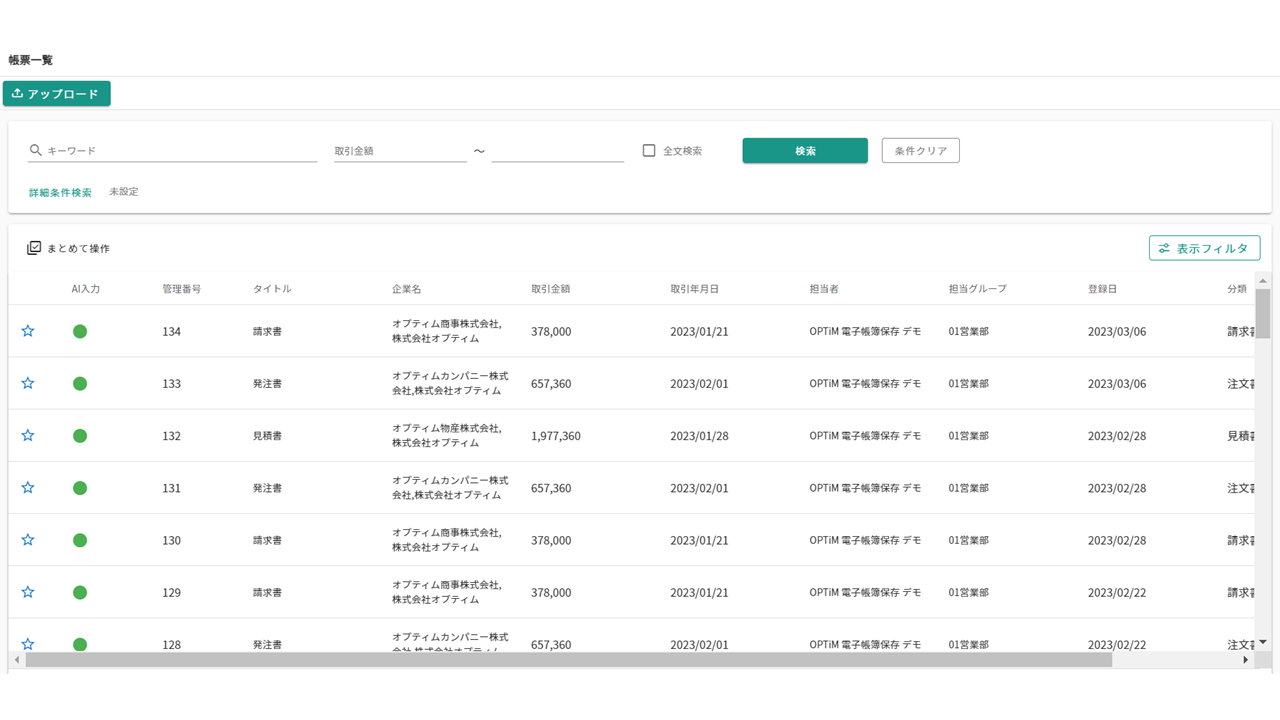Click the minimum 取引金額 input field
This screenshot has width=1280, height=720.
click(400, 151)
